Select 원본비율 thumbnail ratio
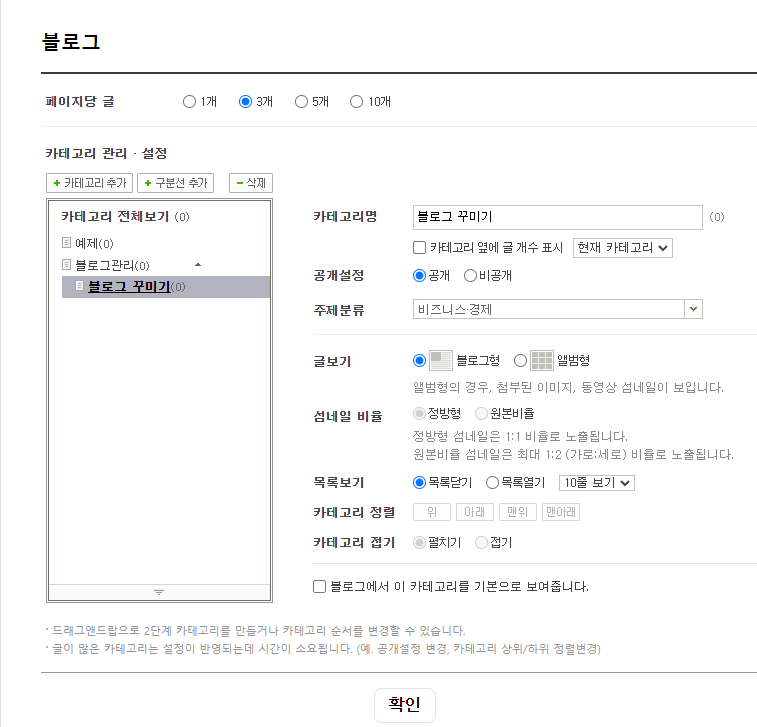Screen dimensions: 757x727 tap(481, 414)
